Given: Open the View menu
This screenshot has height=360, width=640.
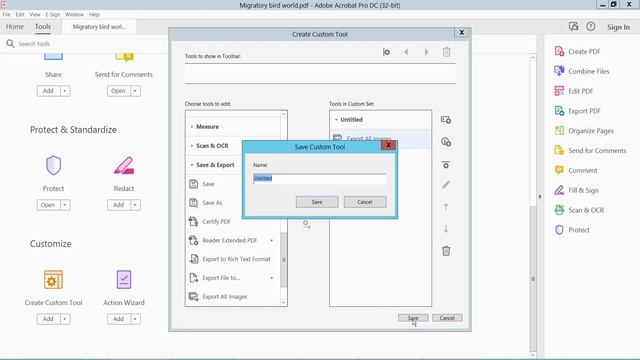Looking at the screenshot, I should 35,14.
